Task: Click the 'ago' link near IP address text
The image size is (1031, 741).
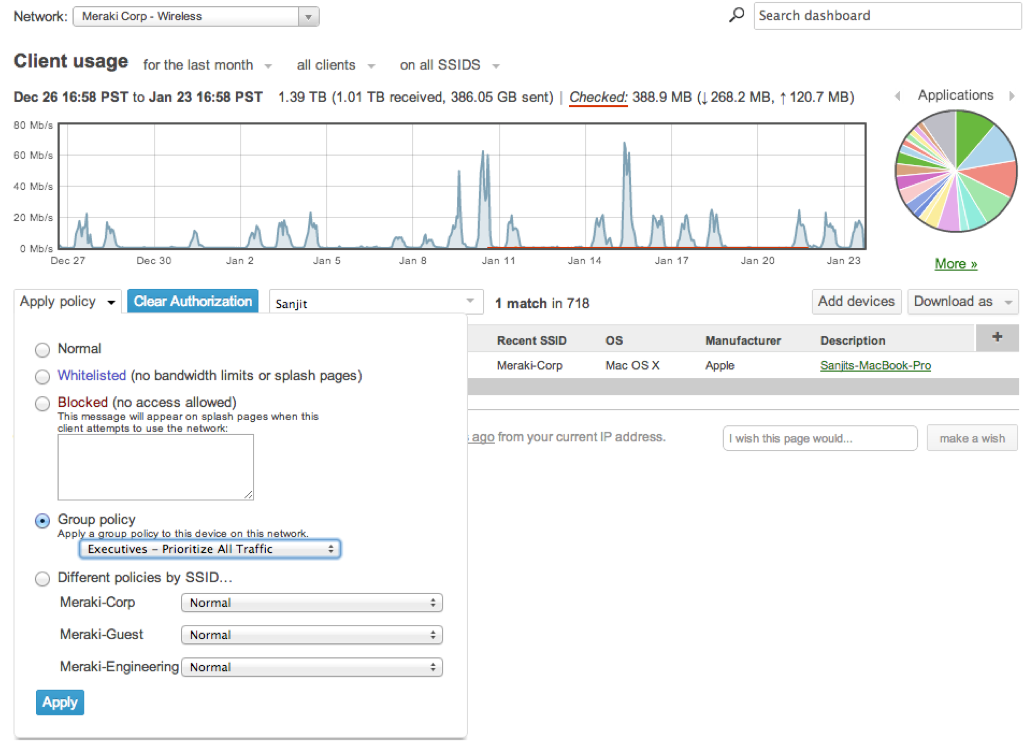Action: point(483,437)
